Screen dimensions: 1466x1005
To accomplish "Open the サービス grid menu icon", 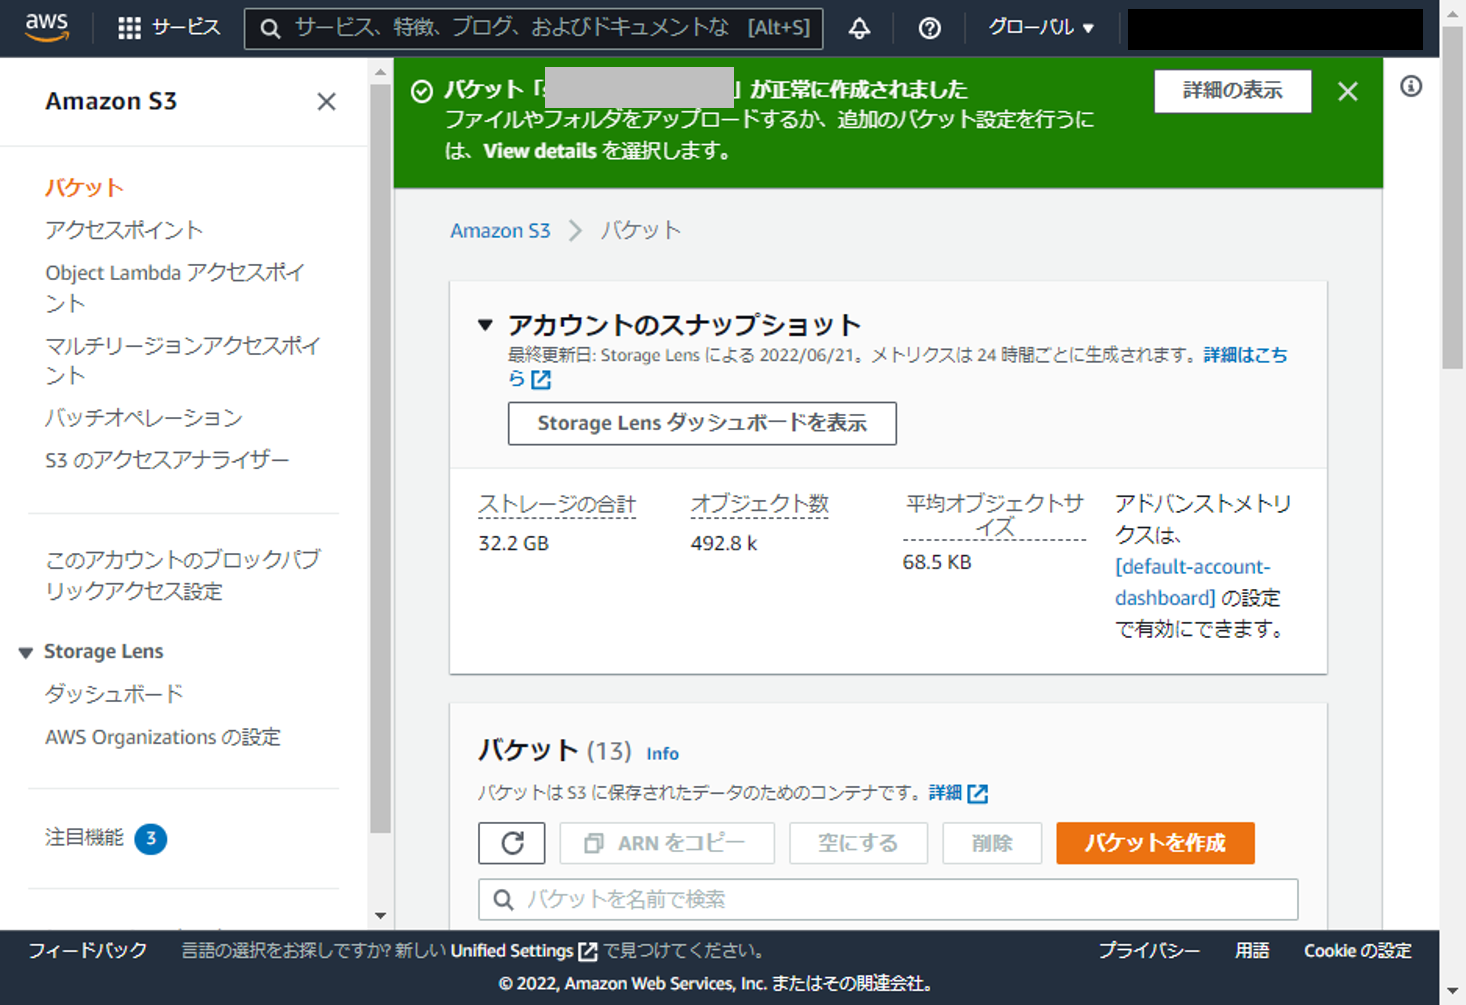I will (129, 28).
